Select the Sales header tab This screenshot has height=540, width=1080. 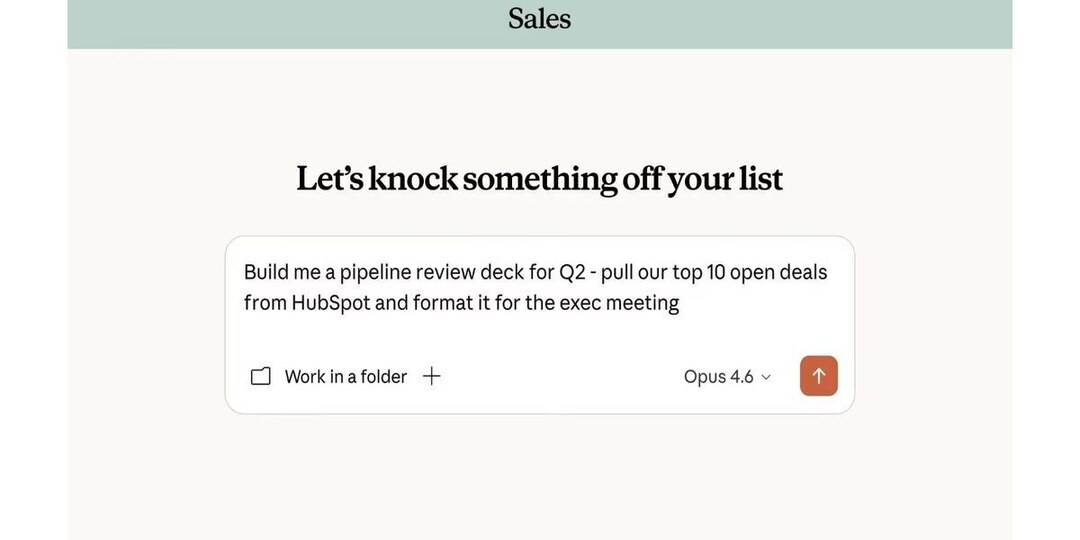point(539,18)
